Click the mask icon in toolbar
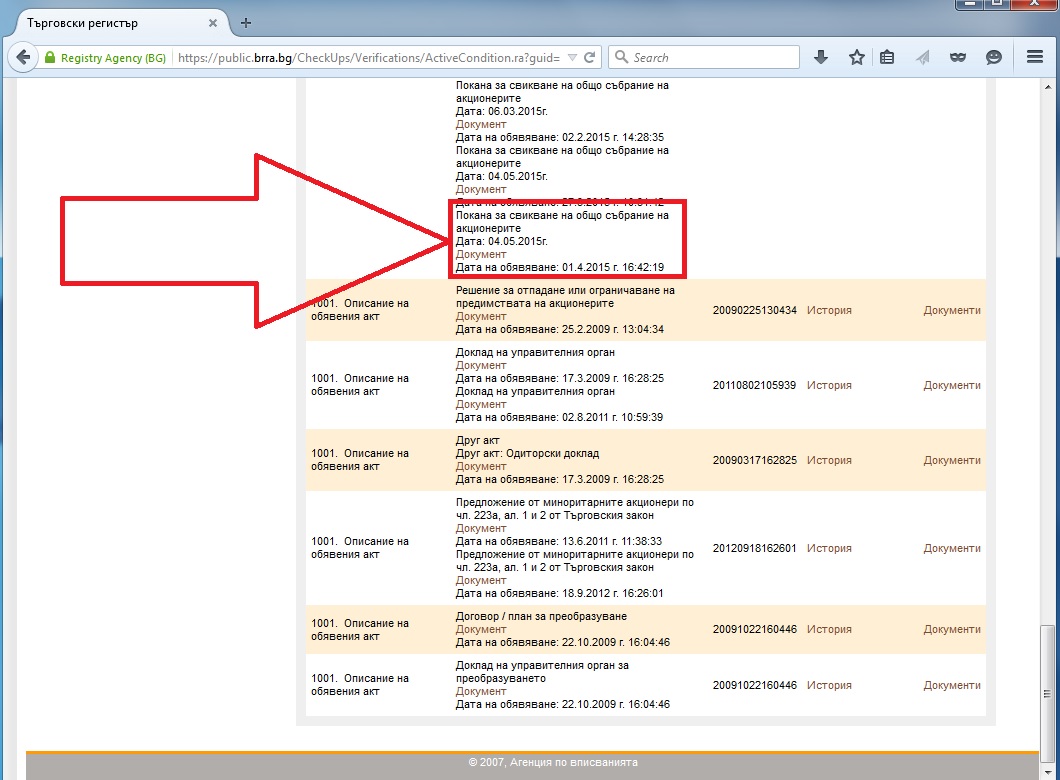Viewport: 1060px width, 780px height. tap(958, 58)
